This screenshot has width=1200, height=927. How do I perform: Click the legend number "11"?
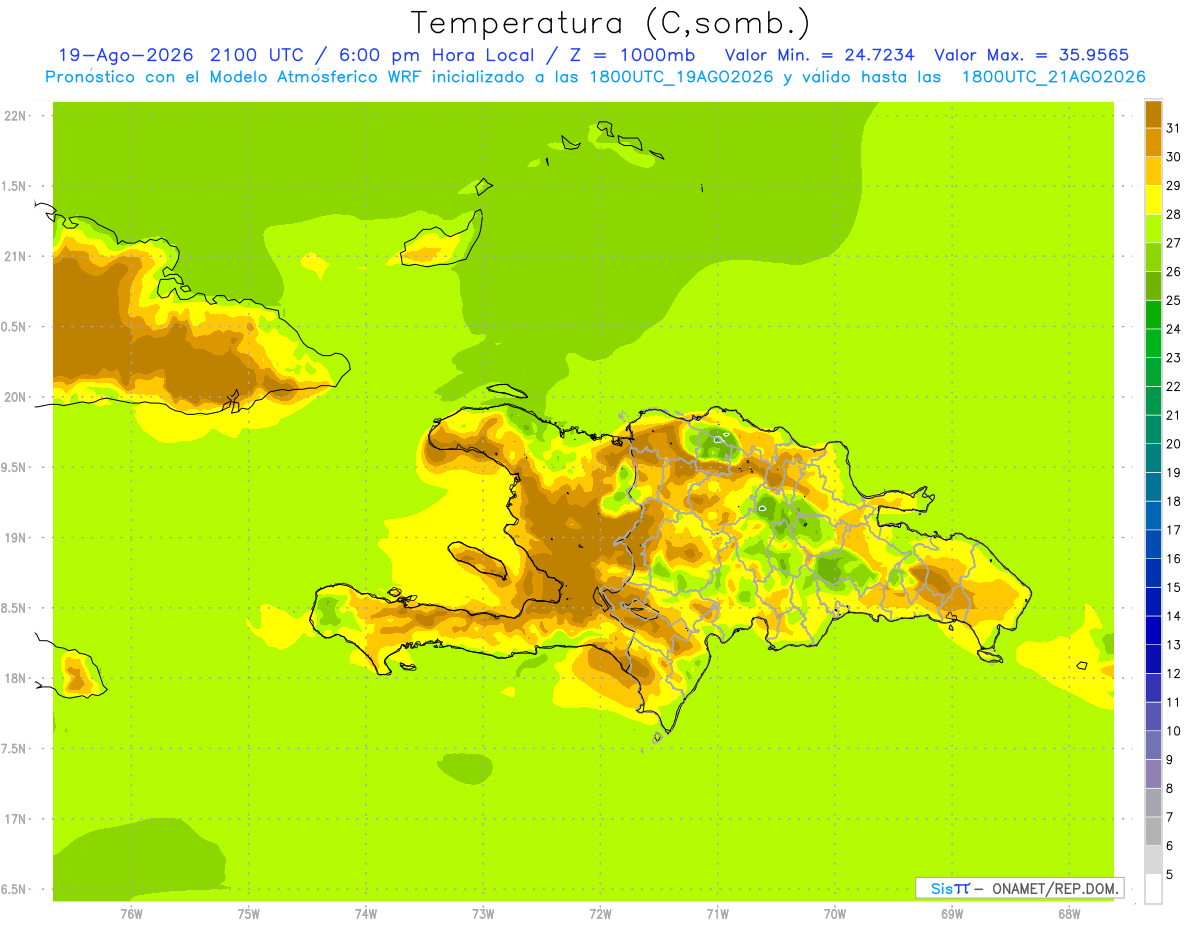pyautogui.click(x=1174, y=702)
